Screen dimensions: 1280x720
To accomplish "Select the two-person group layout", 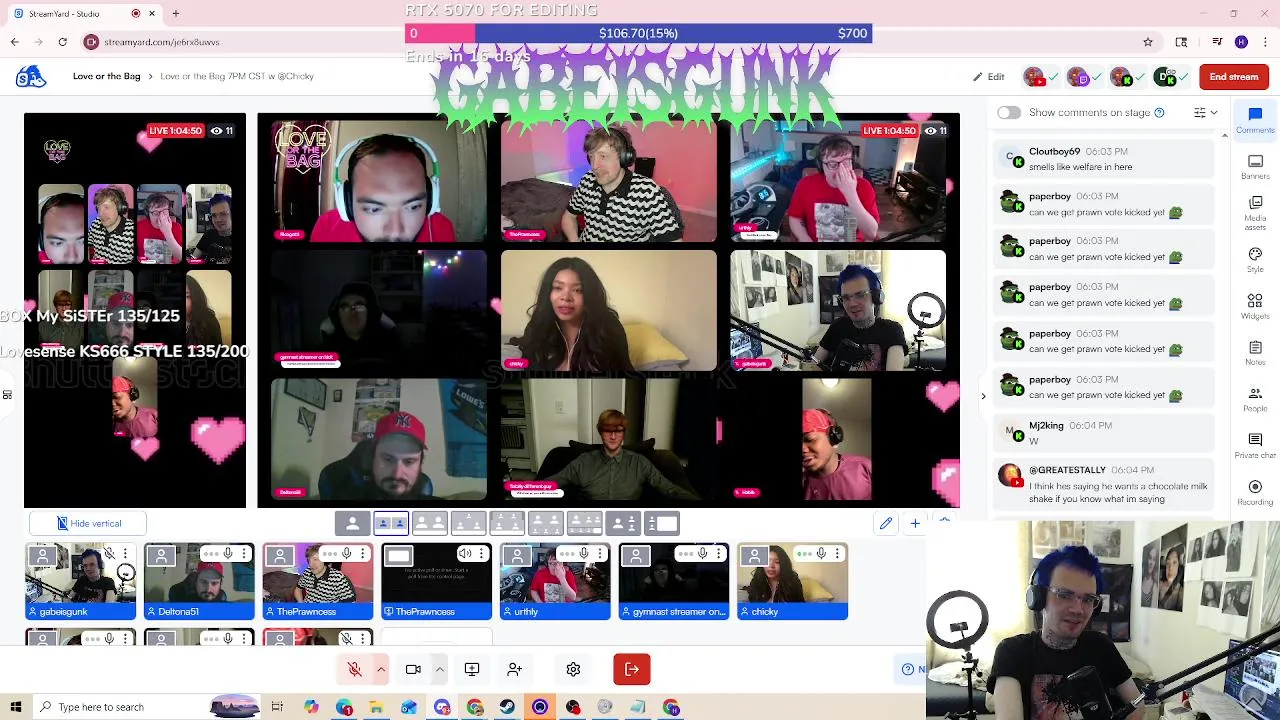I will (x=430, y=523).
